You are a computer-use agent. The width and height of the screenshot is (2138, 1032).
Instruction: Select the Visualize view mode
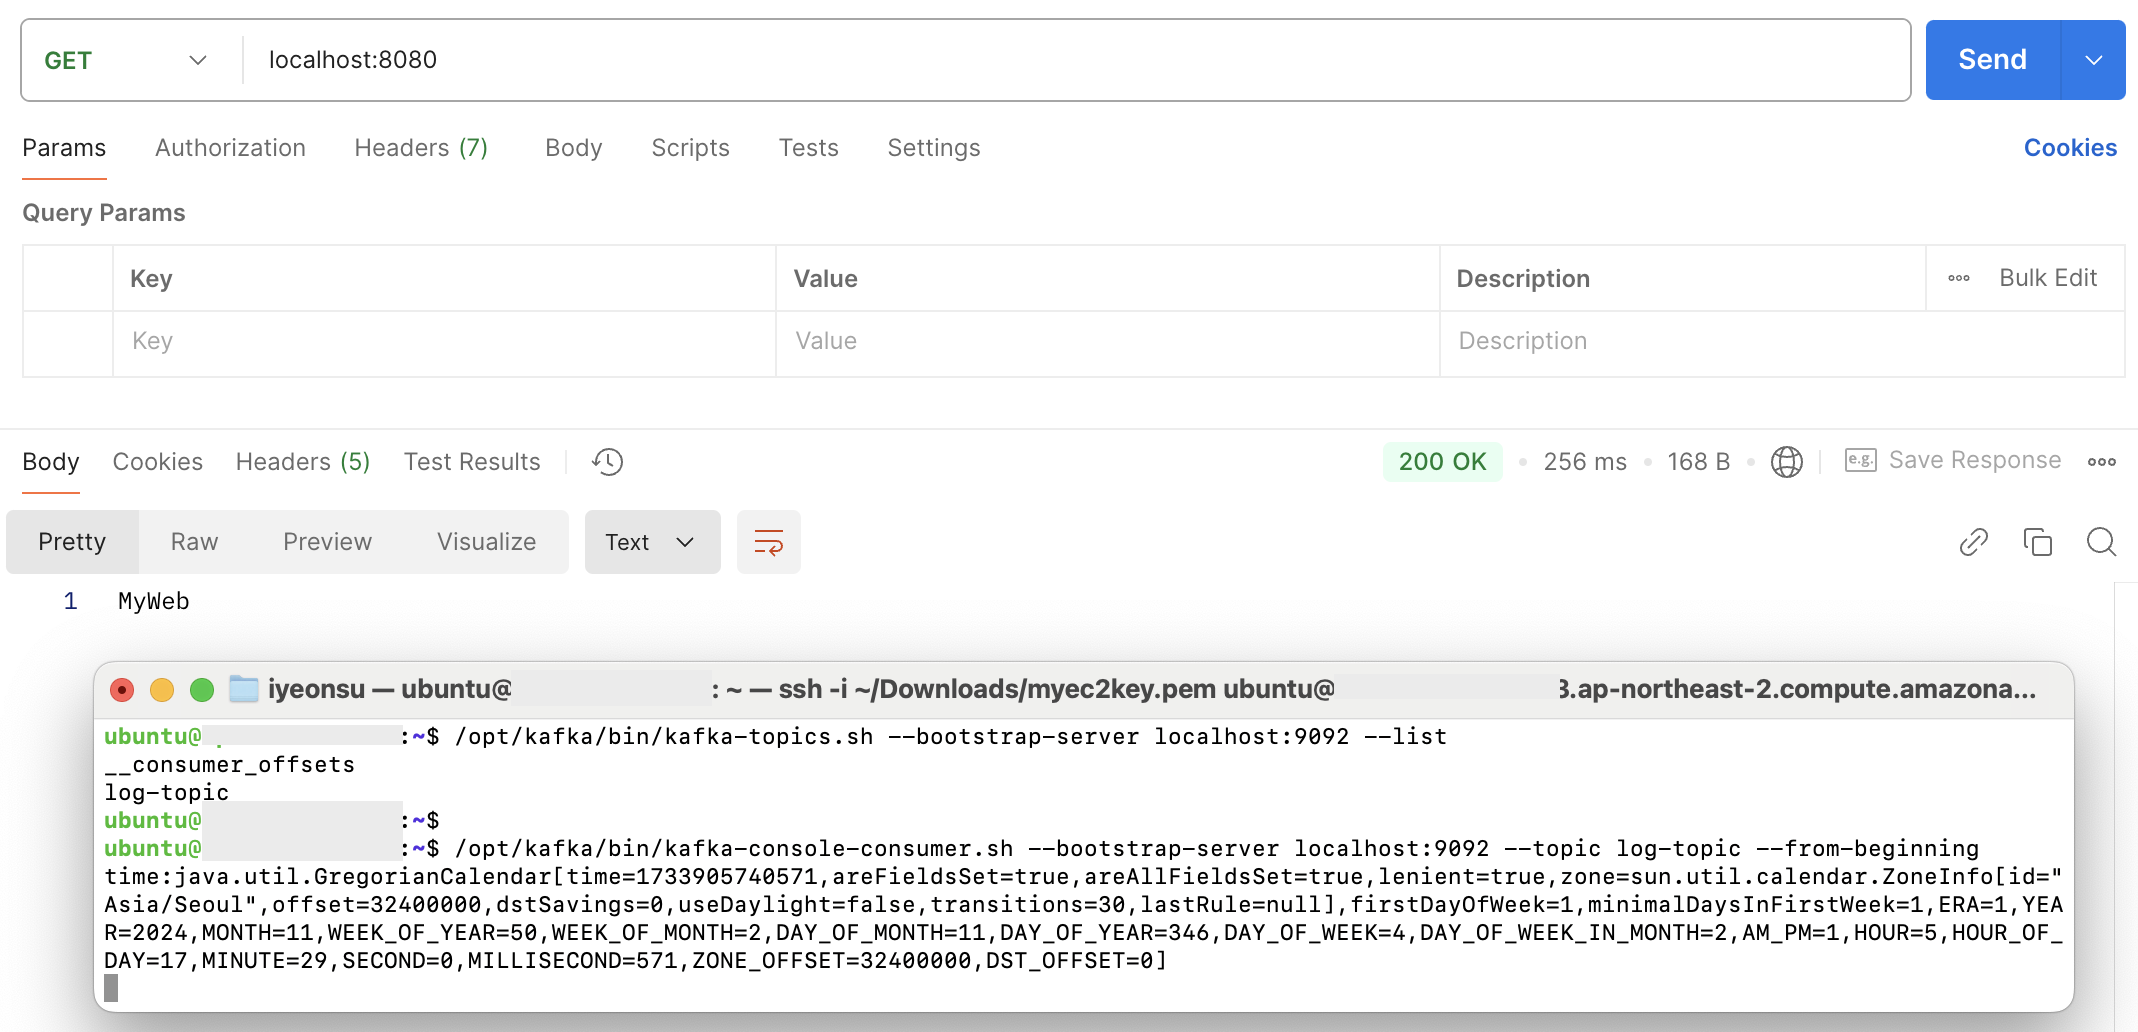[486, 542]
